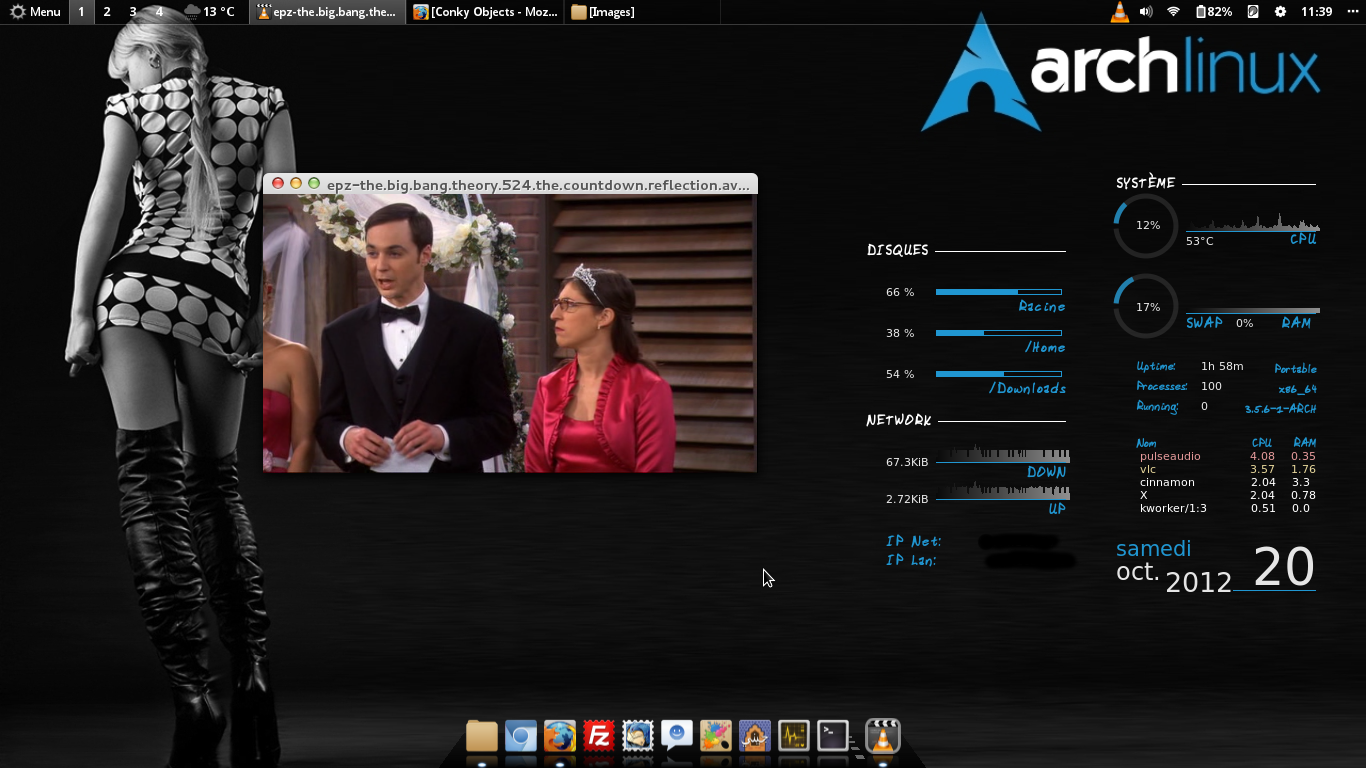Open the Wi-Fi network applet
This screenshot has height=768, width=1366.
(1173, 12)
